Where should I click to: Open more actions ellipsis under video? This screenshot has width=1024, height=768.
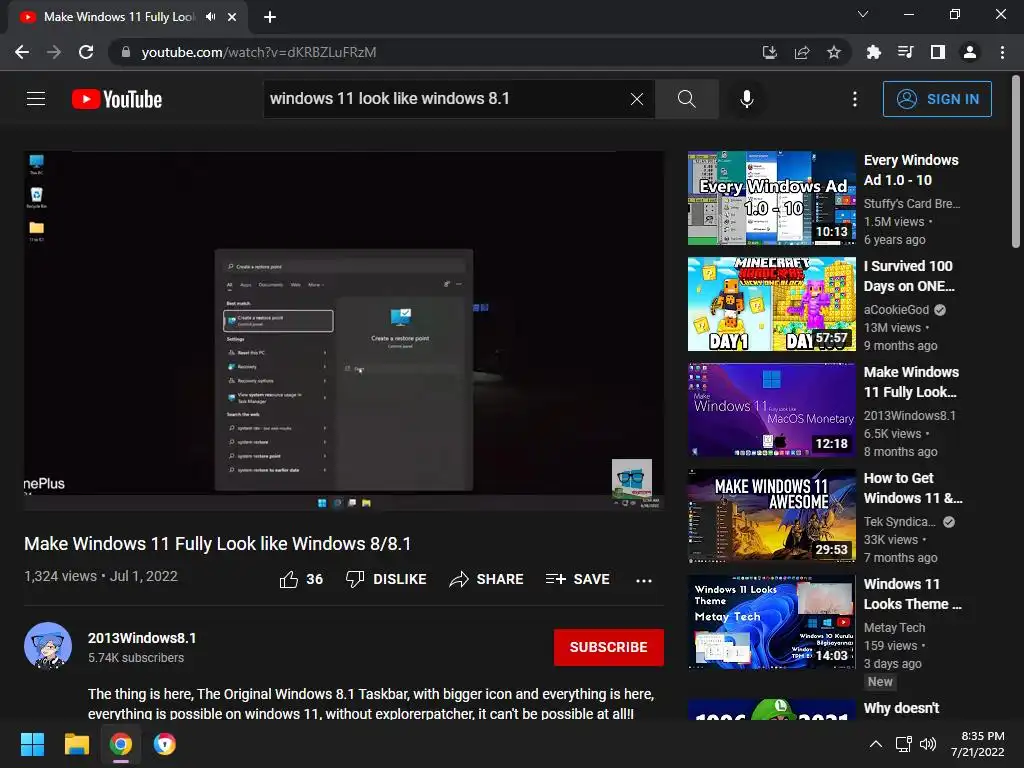click(644, 580)
